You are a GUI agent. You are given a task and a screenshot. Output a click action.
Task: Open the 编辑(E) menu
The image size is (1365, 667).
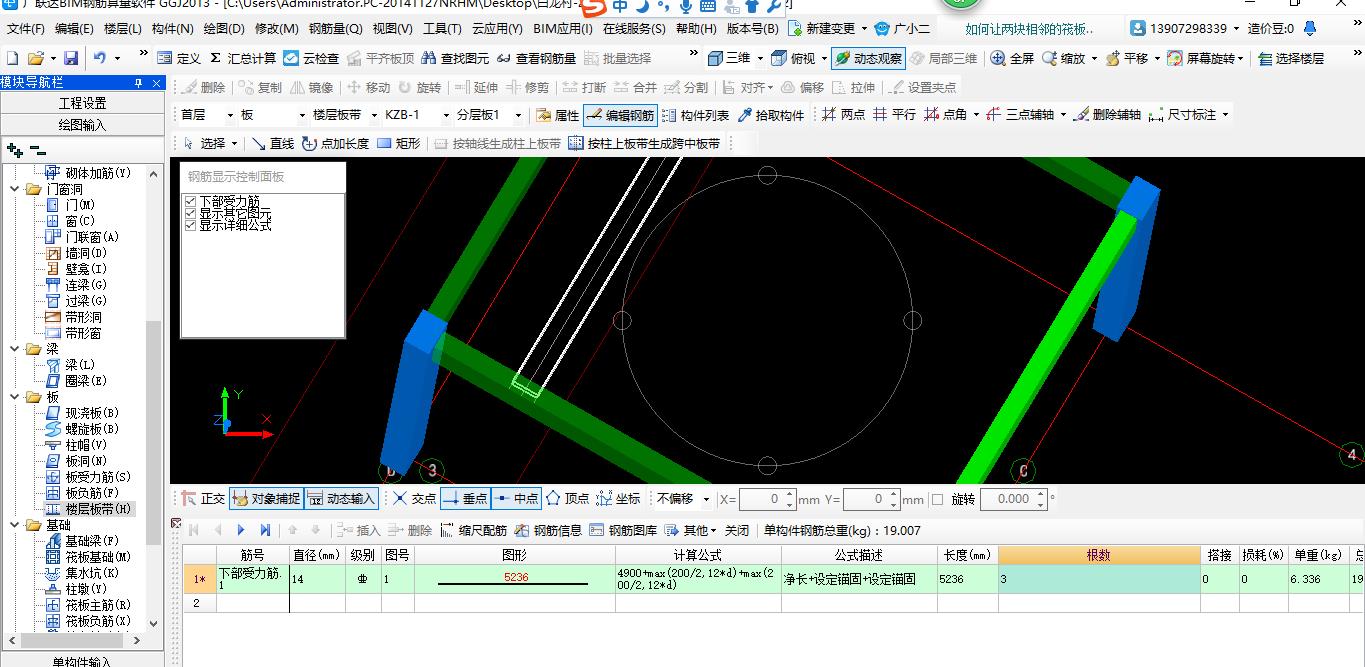pyautogui.click(x=74, y=29)
